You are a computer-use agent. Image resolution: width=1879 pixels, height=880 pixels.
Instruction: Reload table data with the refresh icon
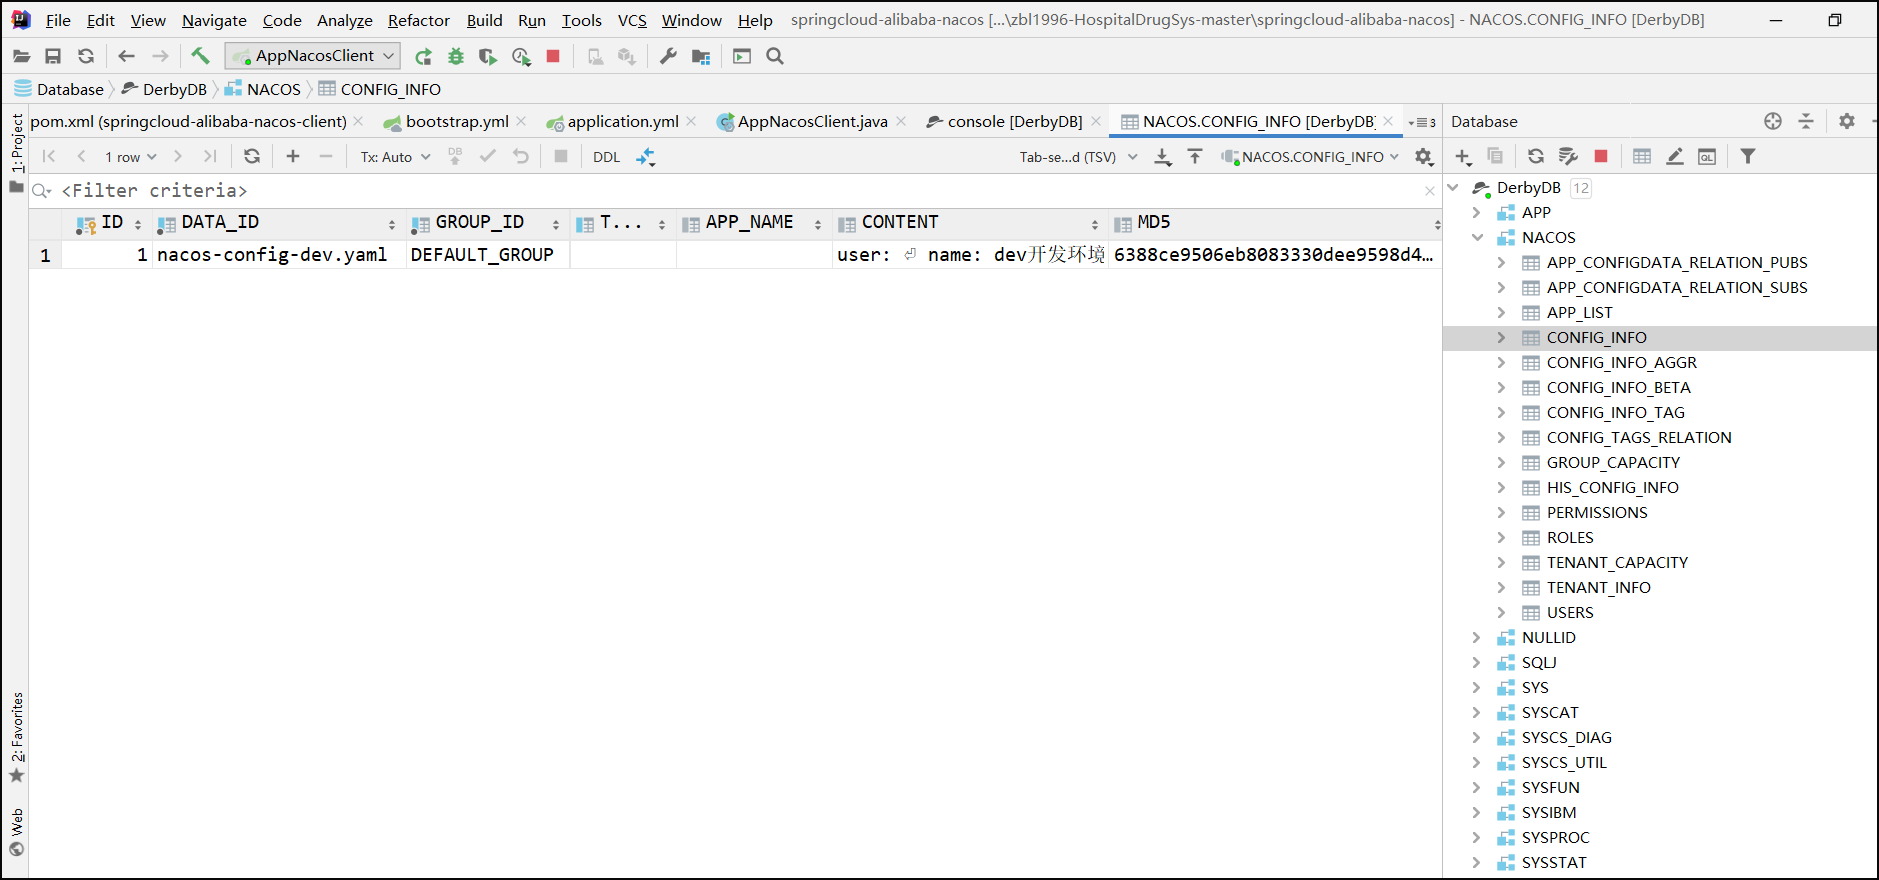coord(252,156)
